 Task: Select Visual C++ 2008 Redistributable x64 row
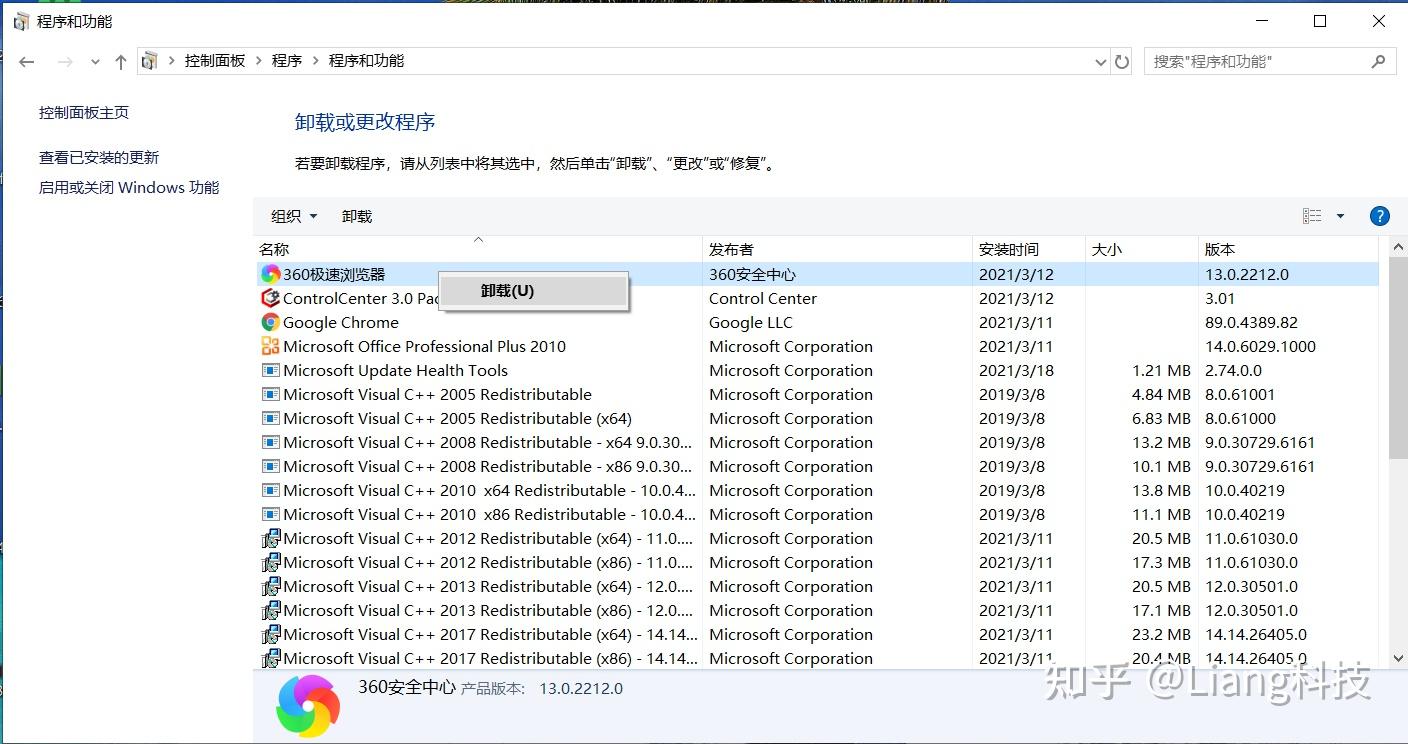pos(818,442)
